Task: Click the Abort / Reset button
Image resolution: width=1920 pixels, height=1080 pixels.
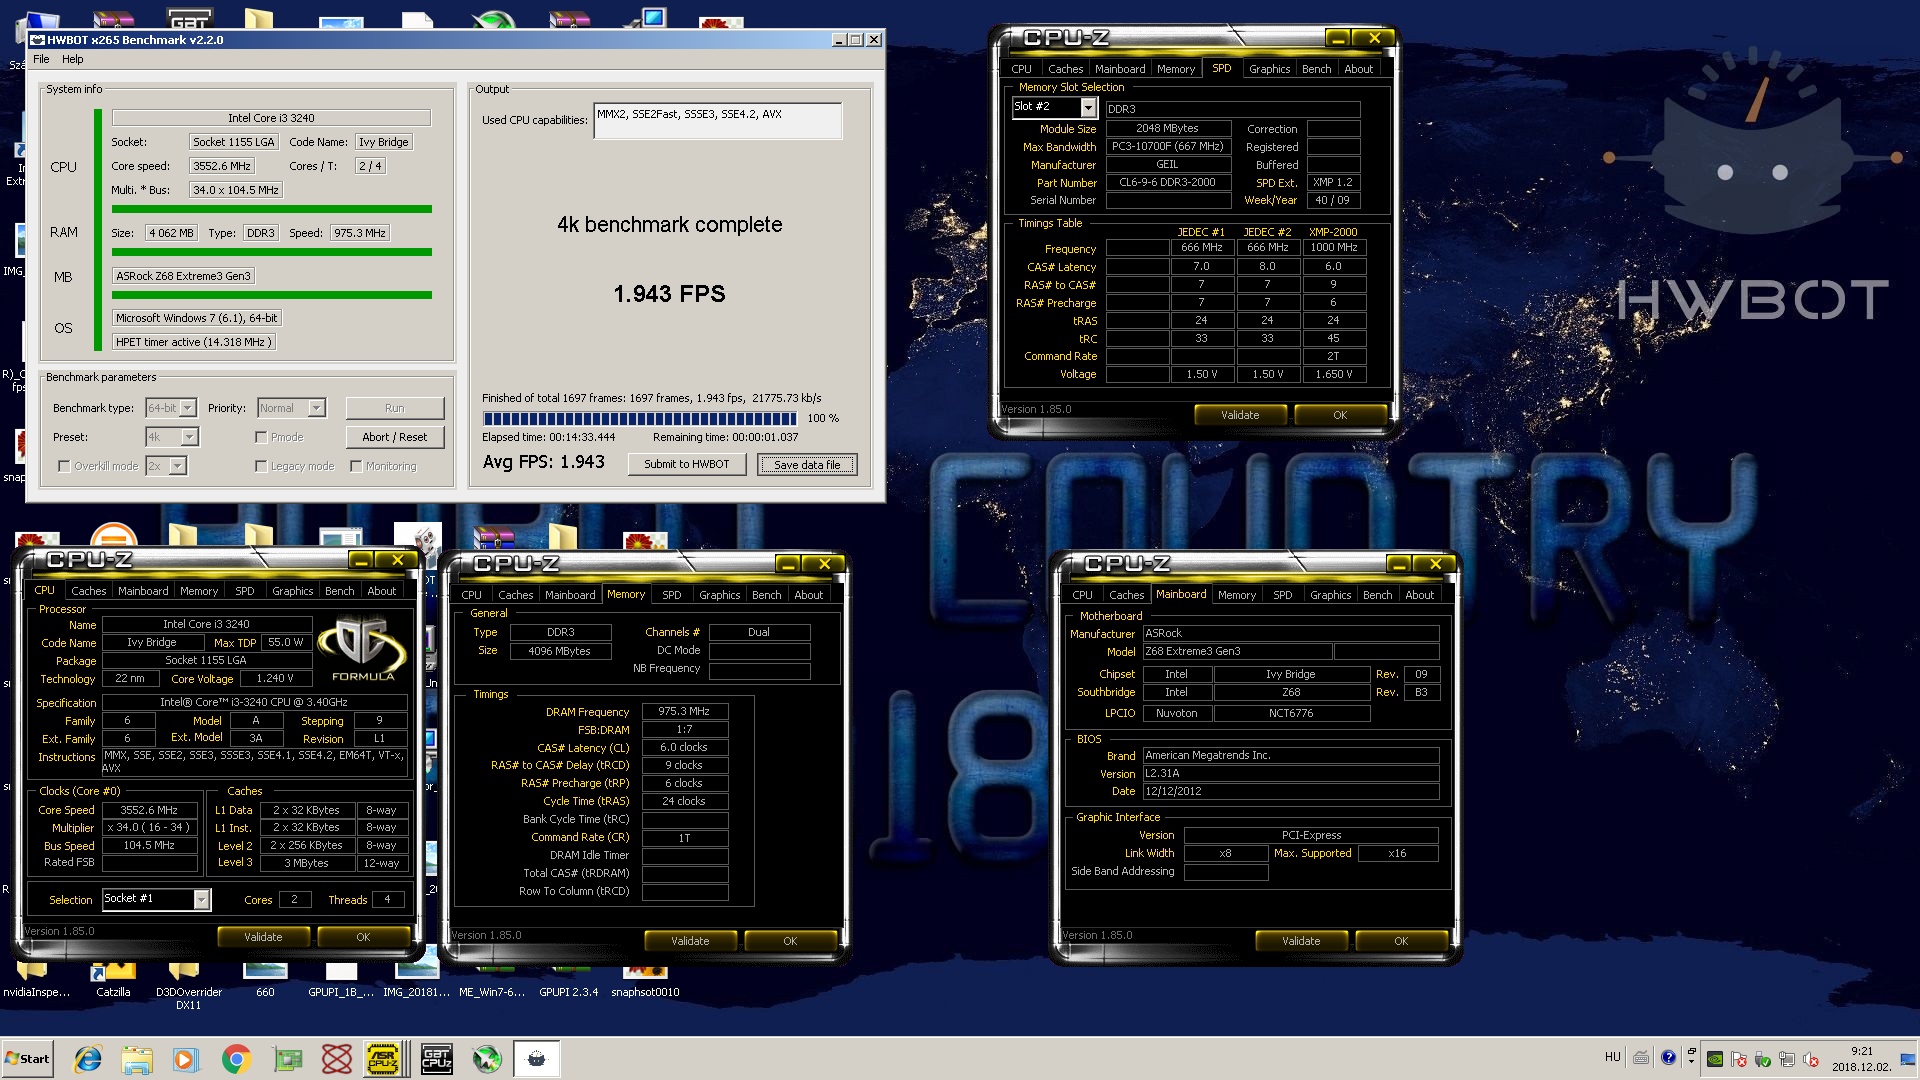Action: [x=395, y=437]
